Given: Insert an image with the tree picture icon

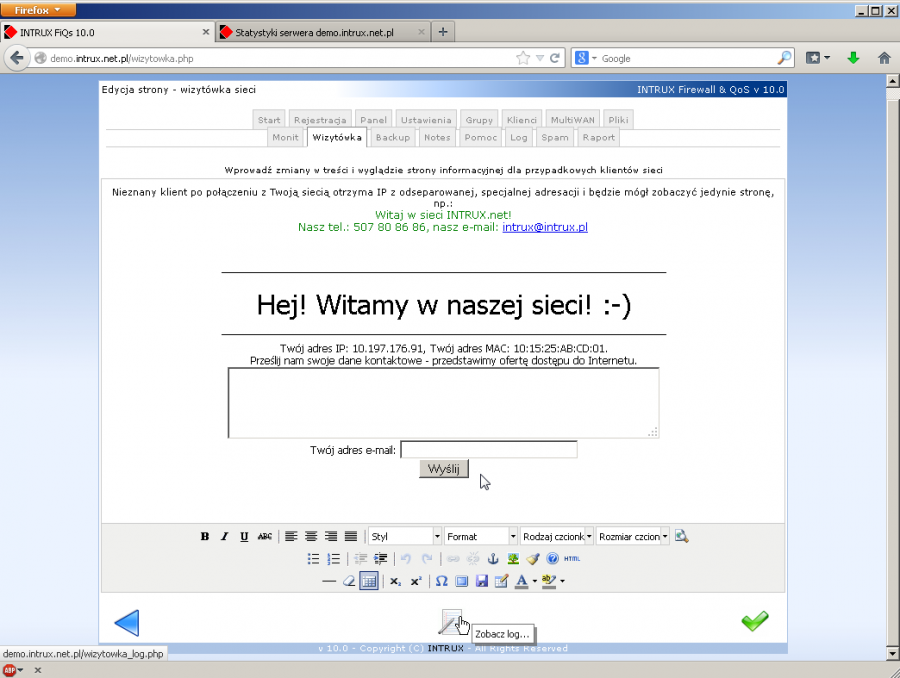Looking at the screenshot, I should [x=513, y=559].
